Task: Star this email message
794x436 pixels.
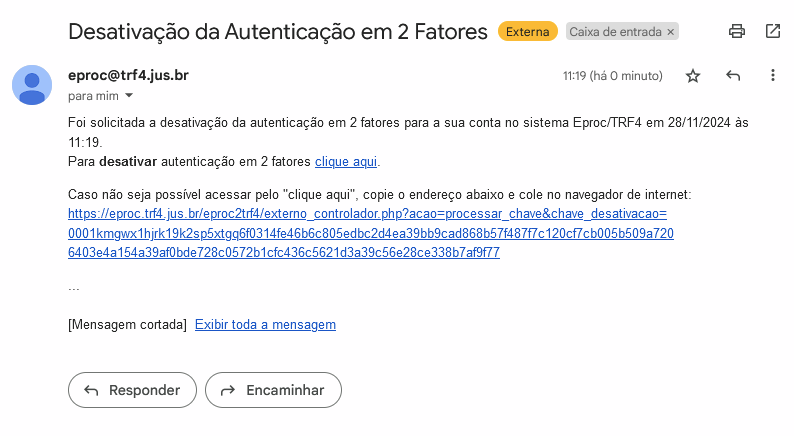Action: click(x=693, y=76)
